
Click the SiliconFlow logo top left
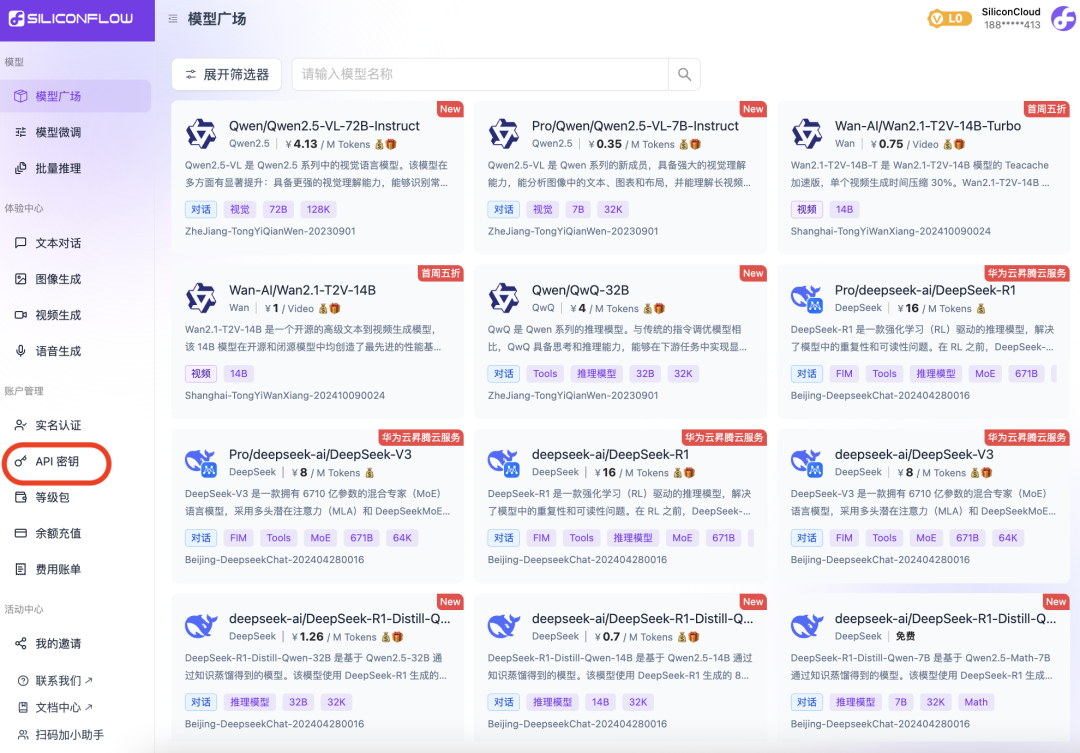pos(70,18)
